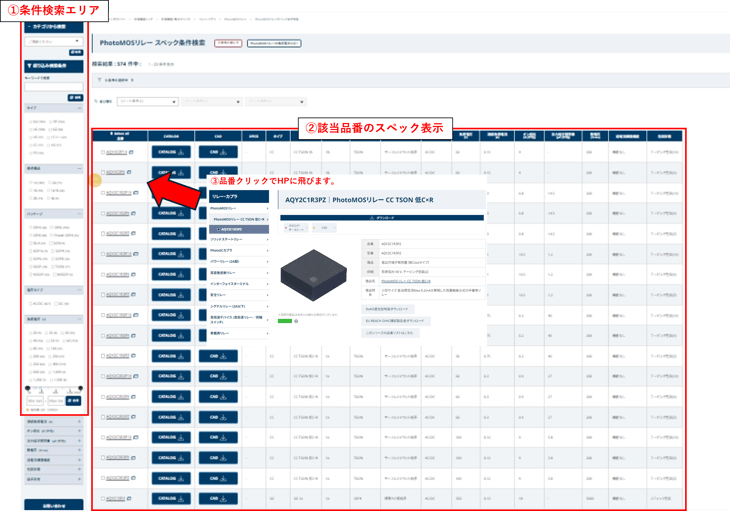Open part number link AQY2C2R2P1X

tap(119, 376)
